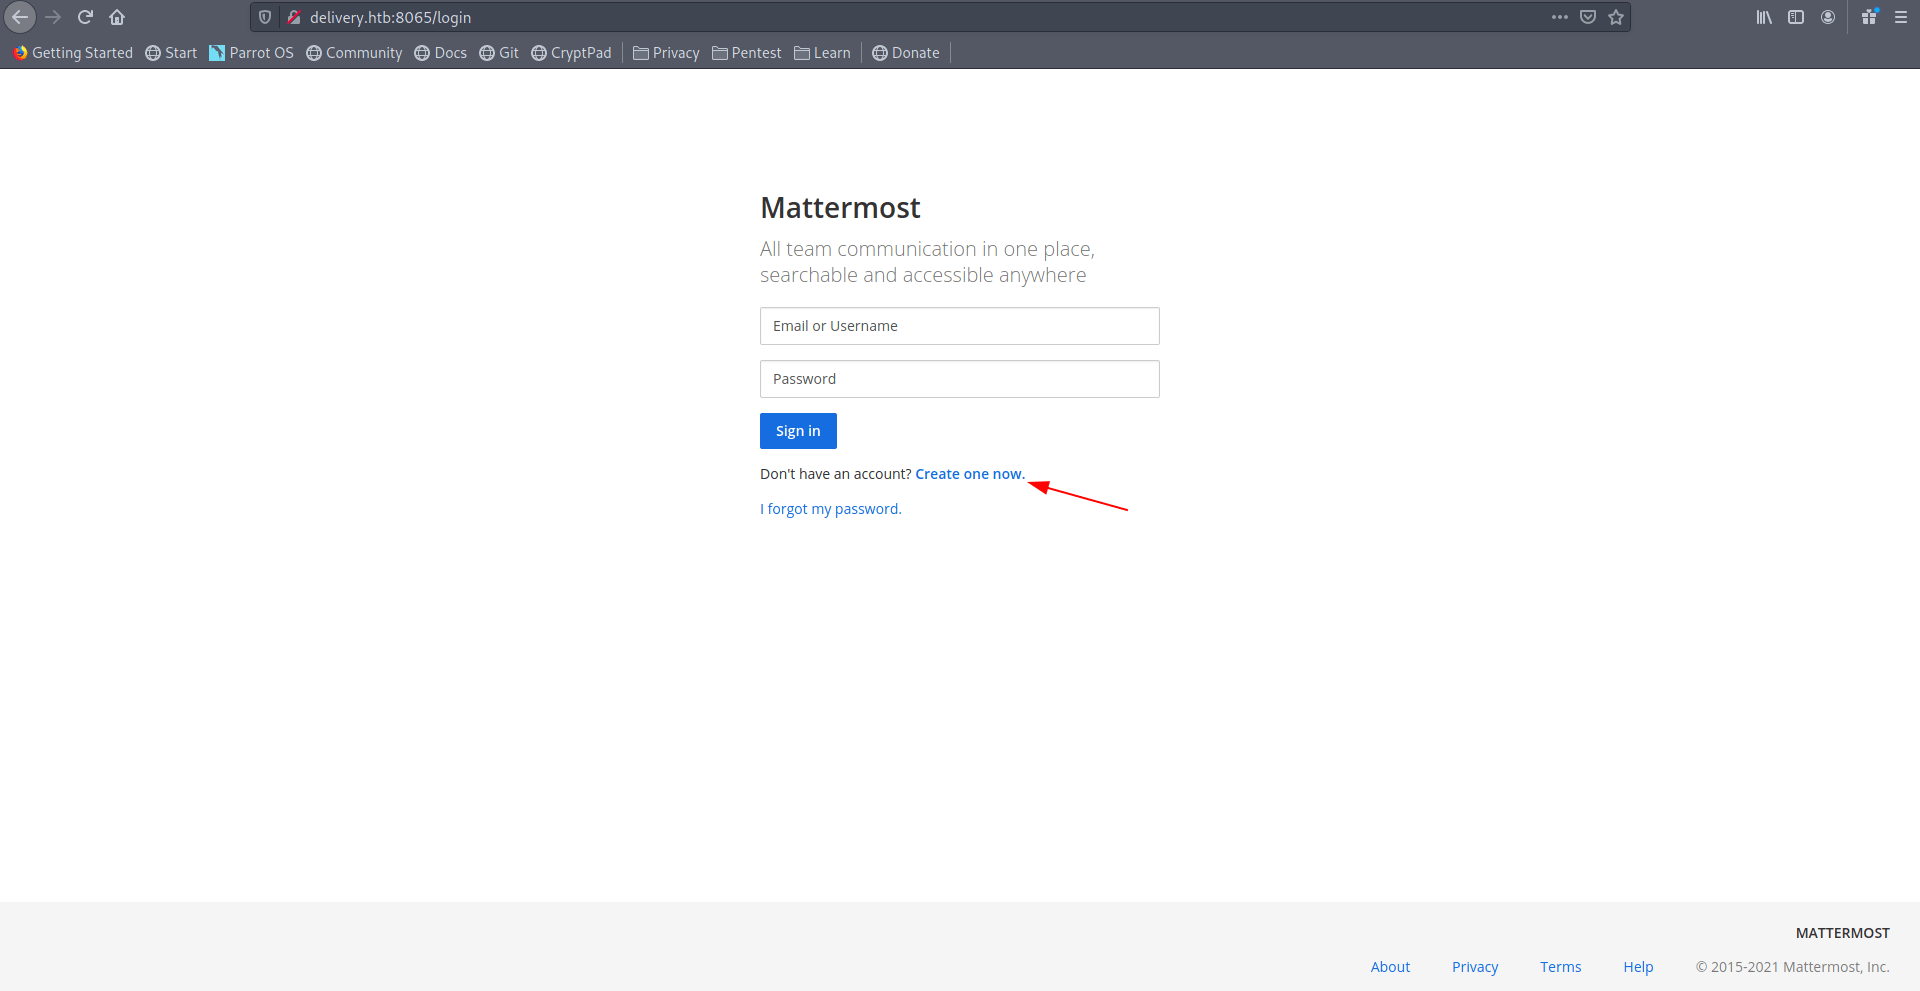The height and width of the screenshot is (991, 1920).
Task: Follow the Create one now link
Action: coord(970,474)
